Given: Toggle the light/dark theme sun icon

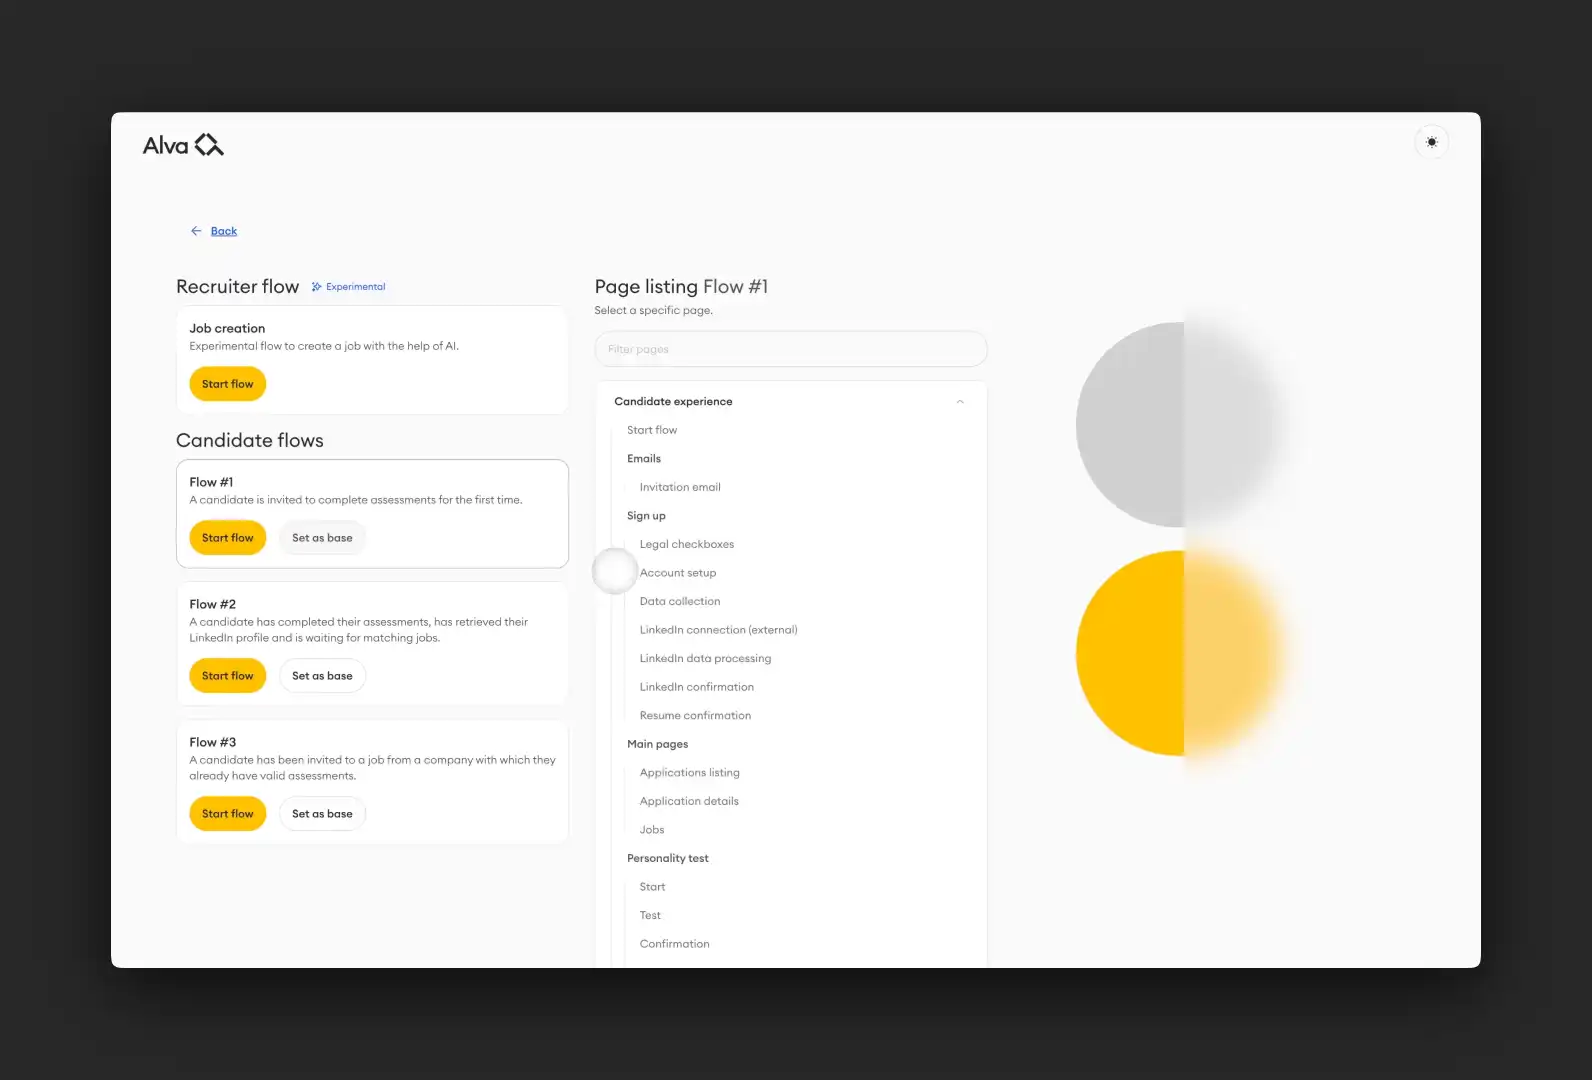Looking at the screenshot, I should (x=1431, y=142).
